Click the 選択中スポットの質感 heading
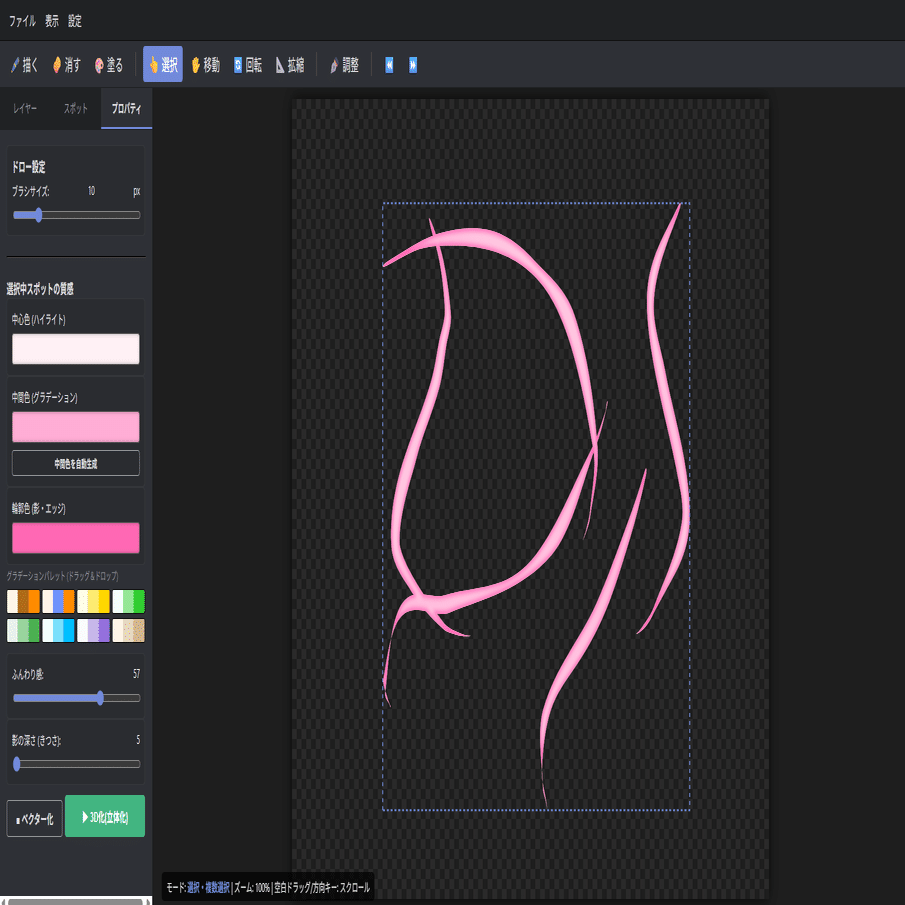Screen dimensions: 905x905 point(40,289)
